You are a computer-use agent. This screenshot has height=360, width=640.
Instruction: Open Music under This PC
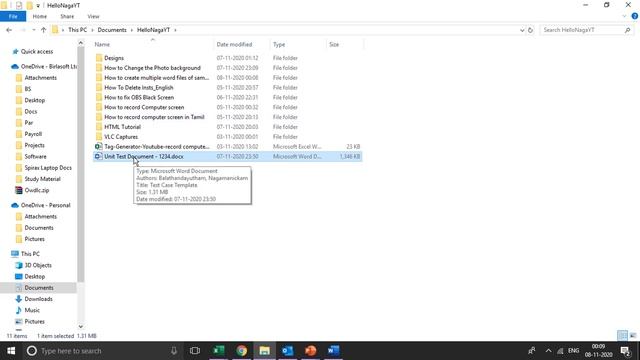[x=32, y=310]
